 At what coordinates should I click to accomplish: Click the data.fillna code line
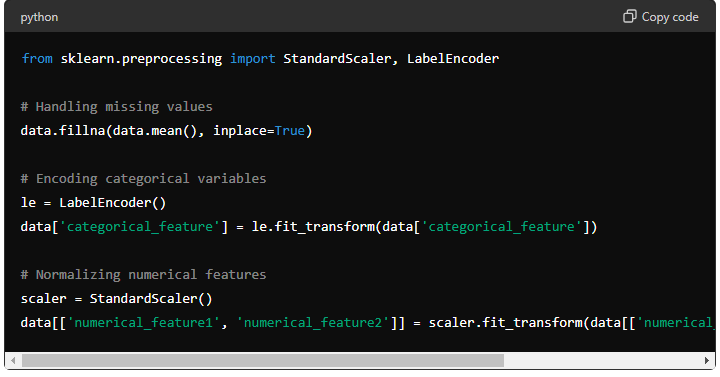click(166, 131)
